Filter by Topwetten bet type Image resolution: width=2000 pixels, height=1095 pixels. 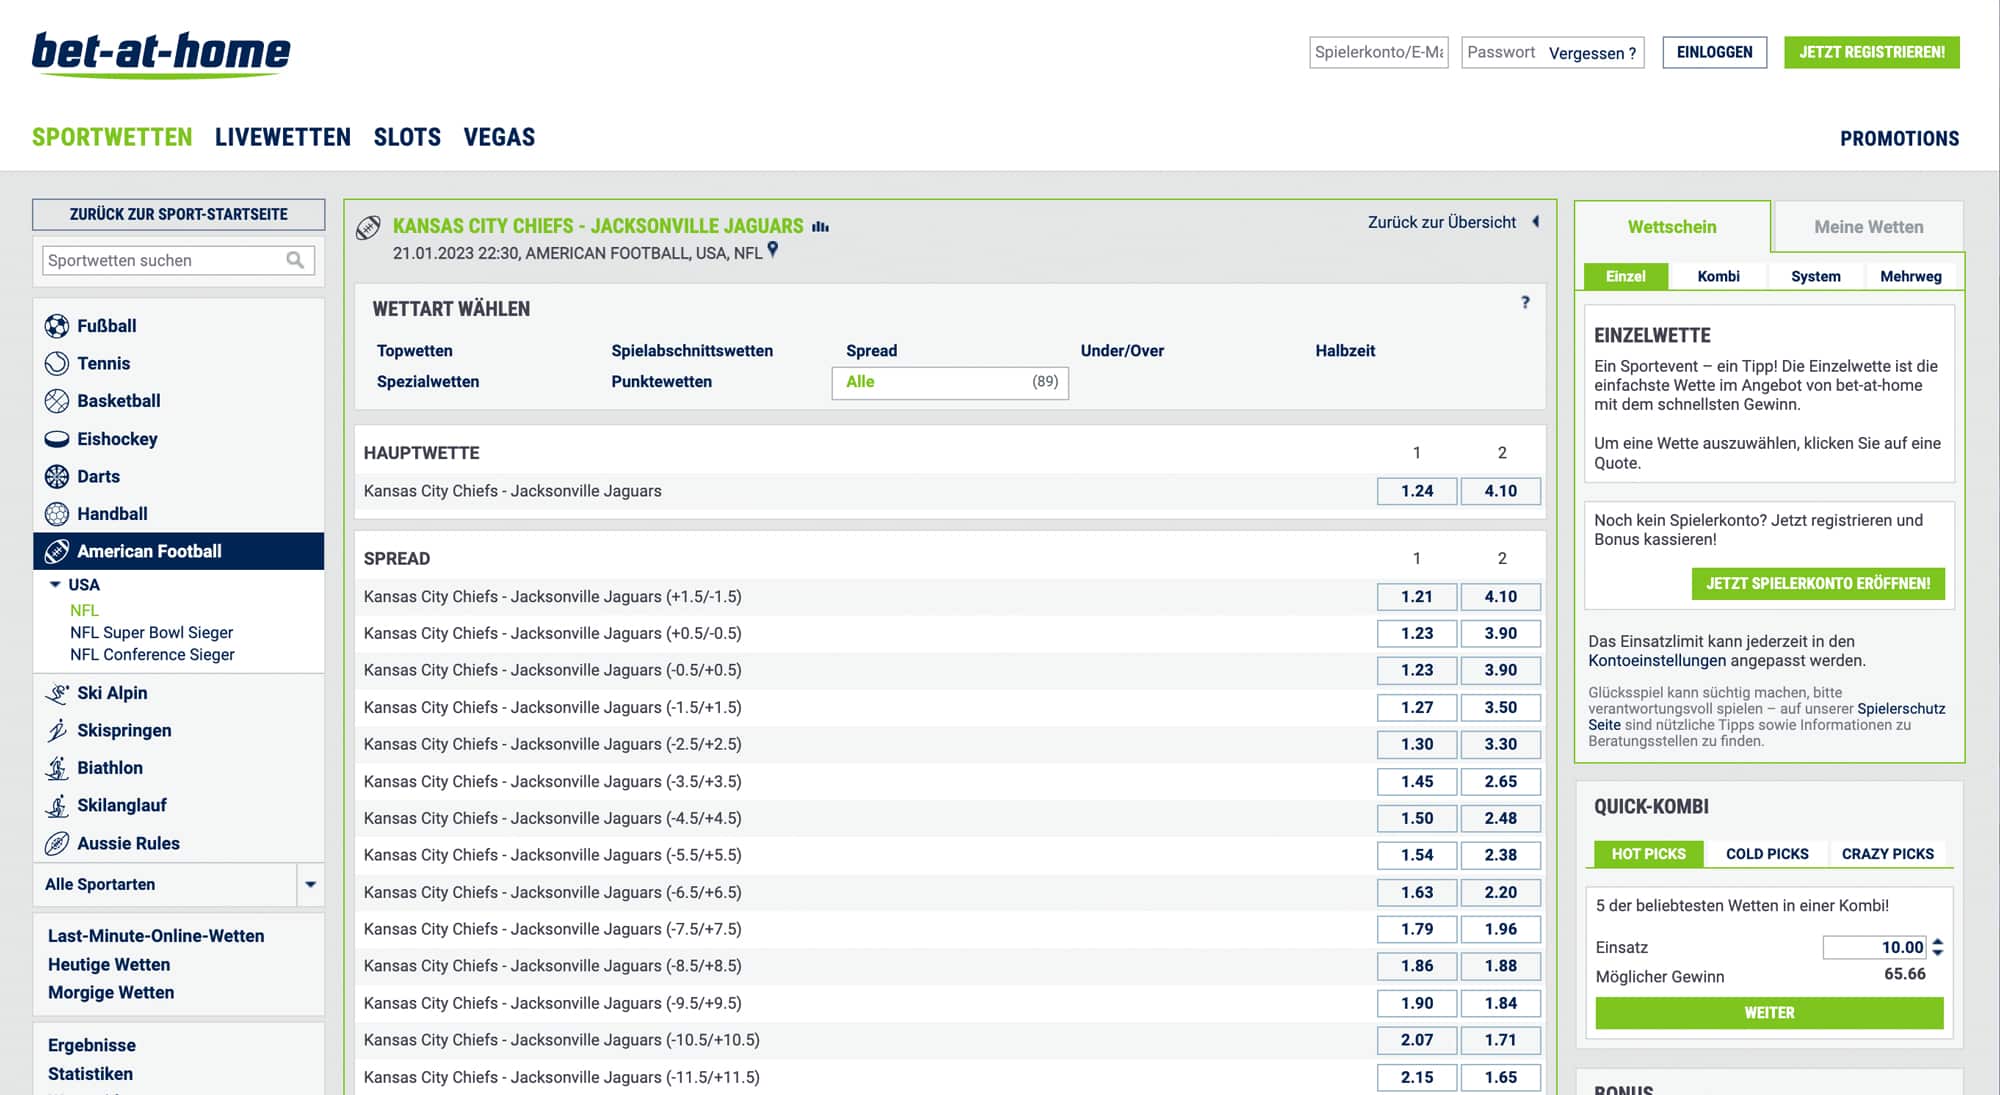click(x=414, y=351)
